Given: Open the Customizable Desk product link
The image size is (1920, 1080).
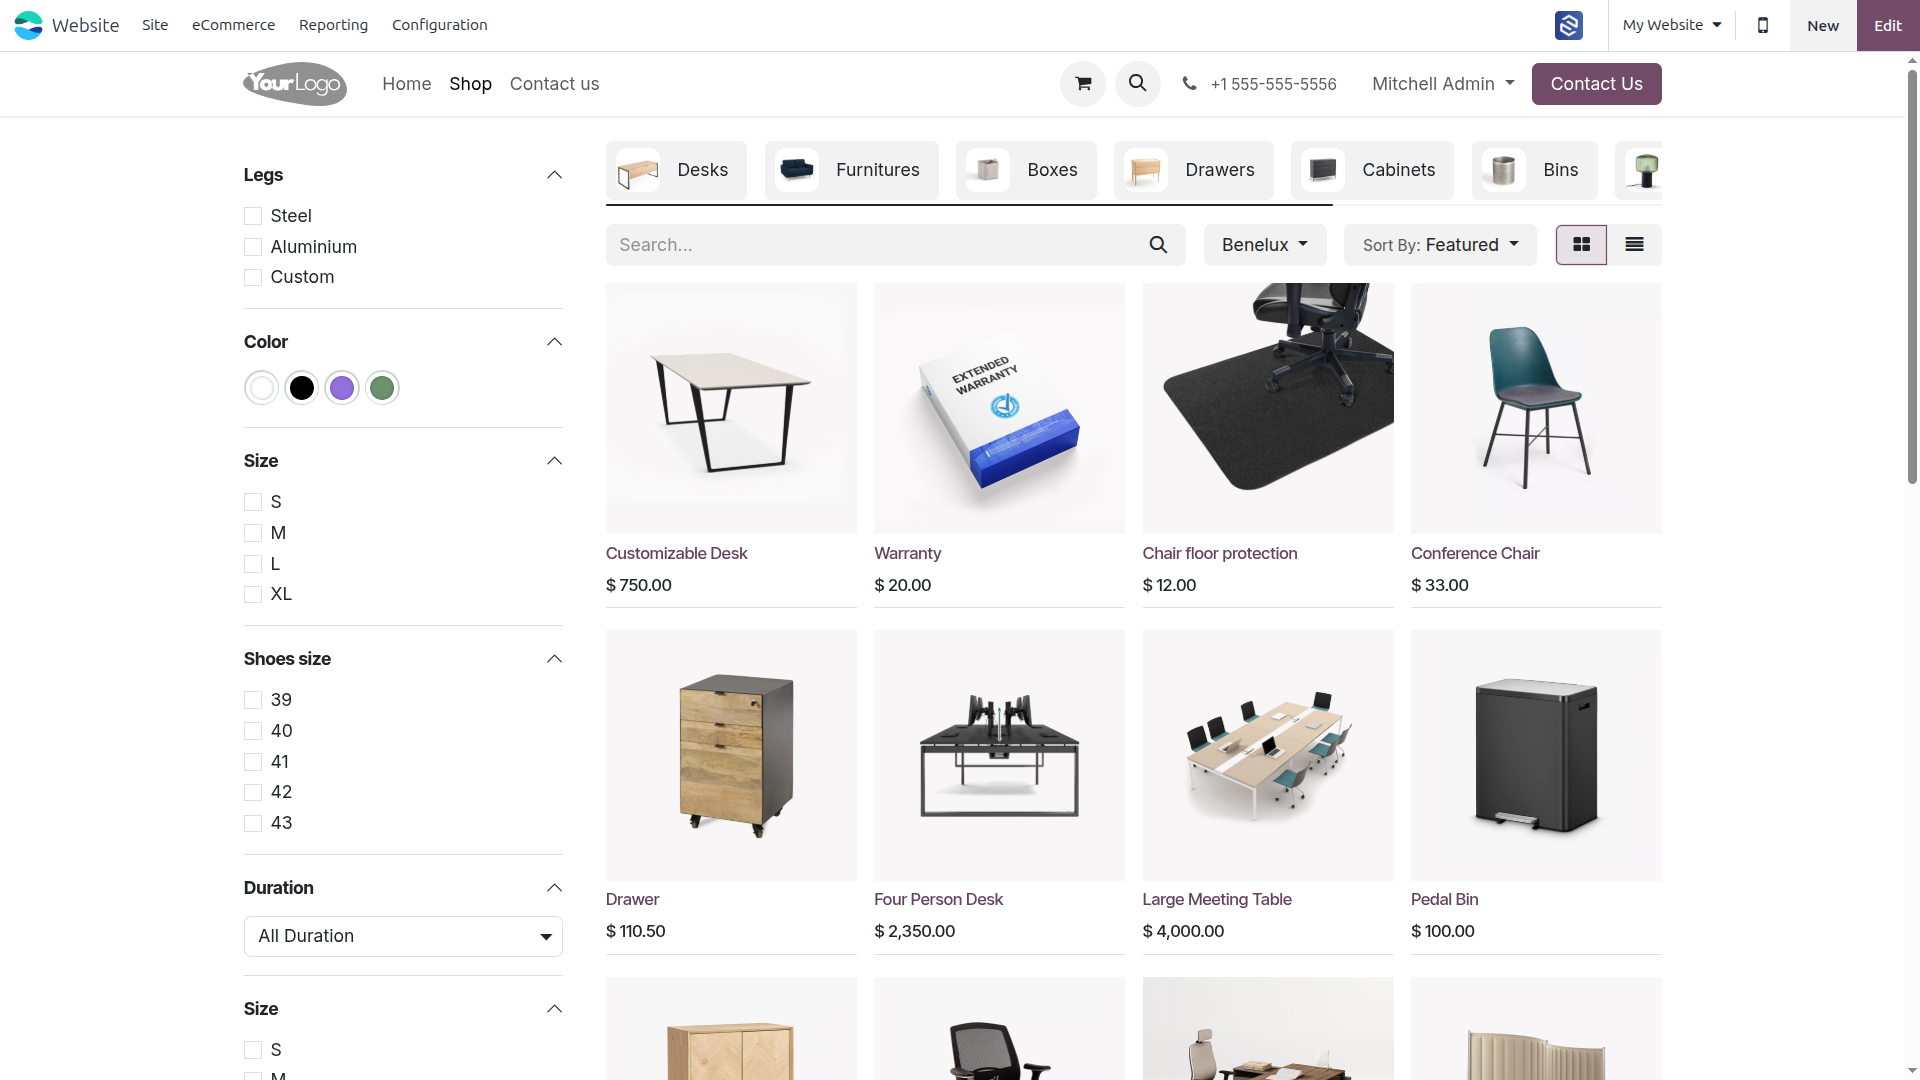Looking at the screenshot, I should pyautogui.click(x=676, y=553).
